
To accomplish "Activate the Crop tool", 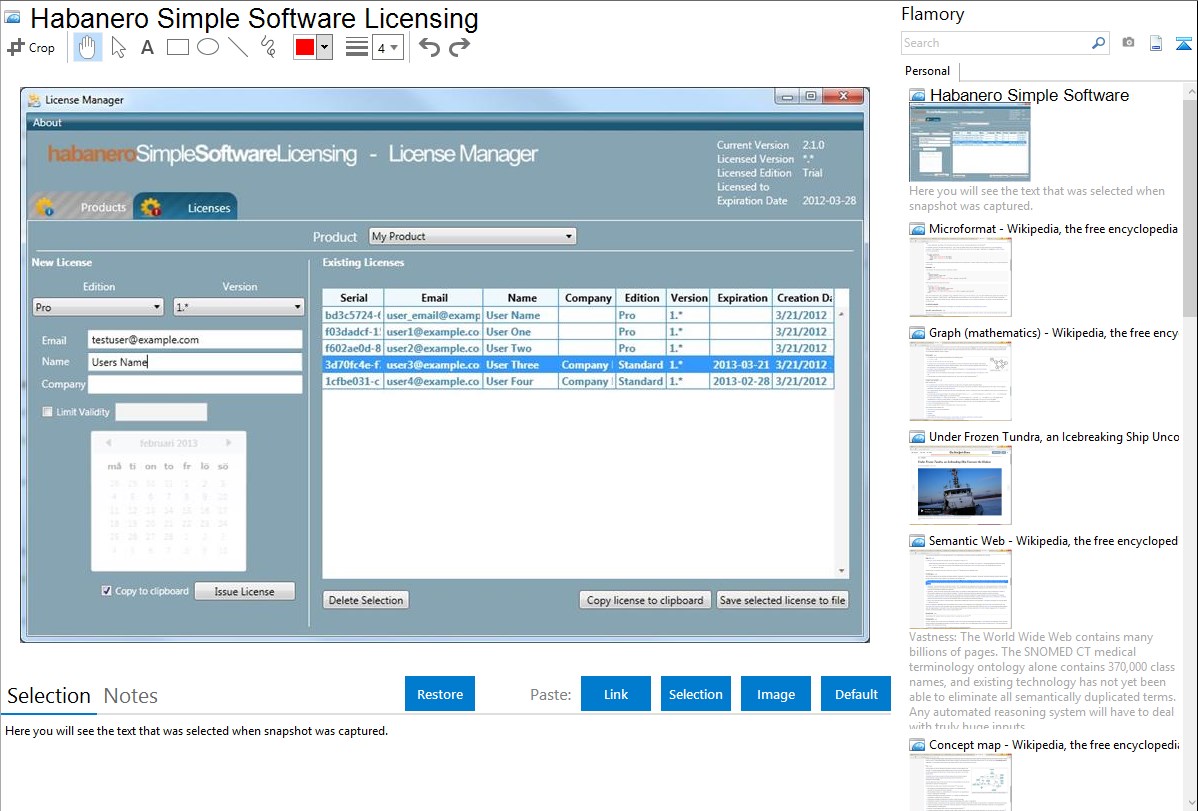I will pos(31,47).
